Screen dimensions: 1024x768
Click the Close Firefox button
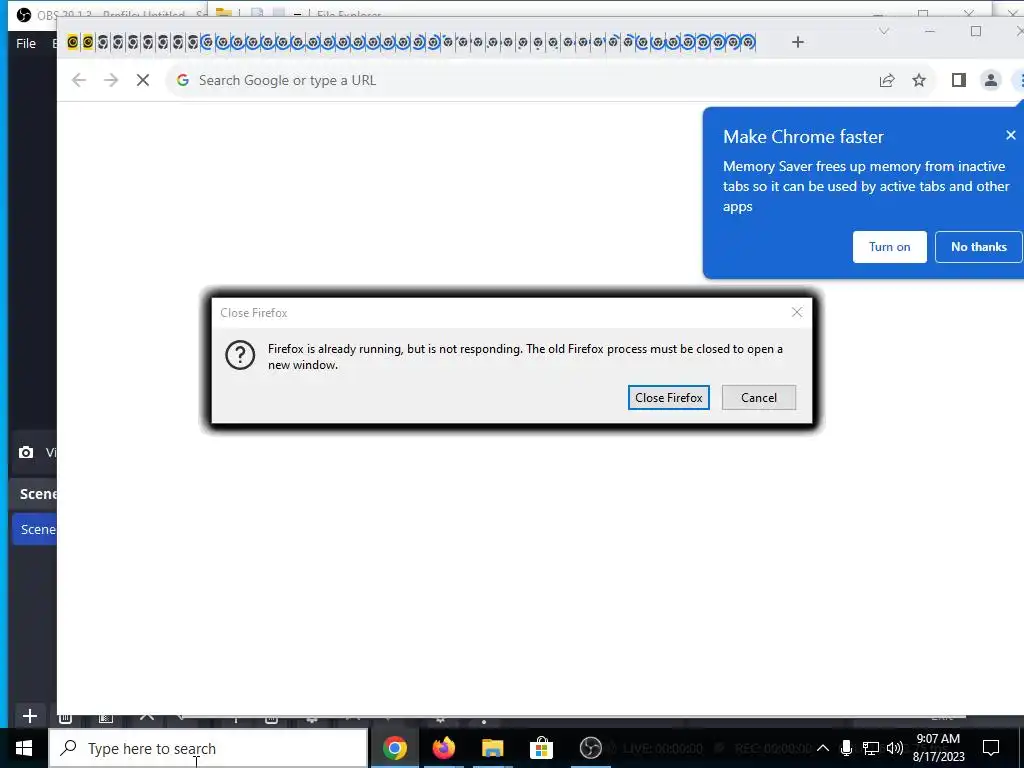[x=668, y=398]
